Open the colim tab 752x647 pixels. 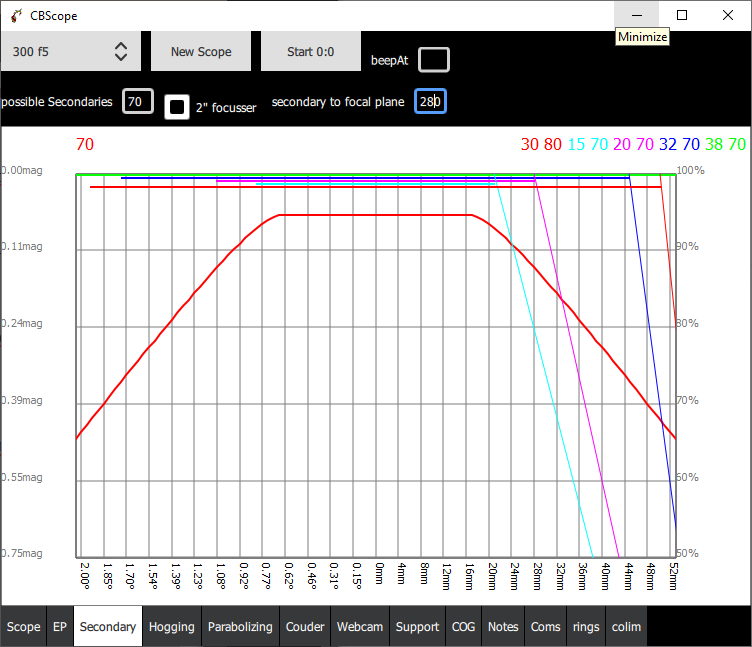pyautogui.click(x=626, y=626)
